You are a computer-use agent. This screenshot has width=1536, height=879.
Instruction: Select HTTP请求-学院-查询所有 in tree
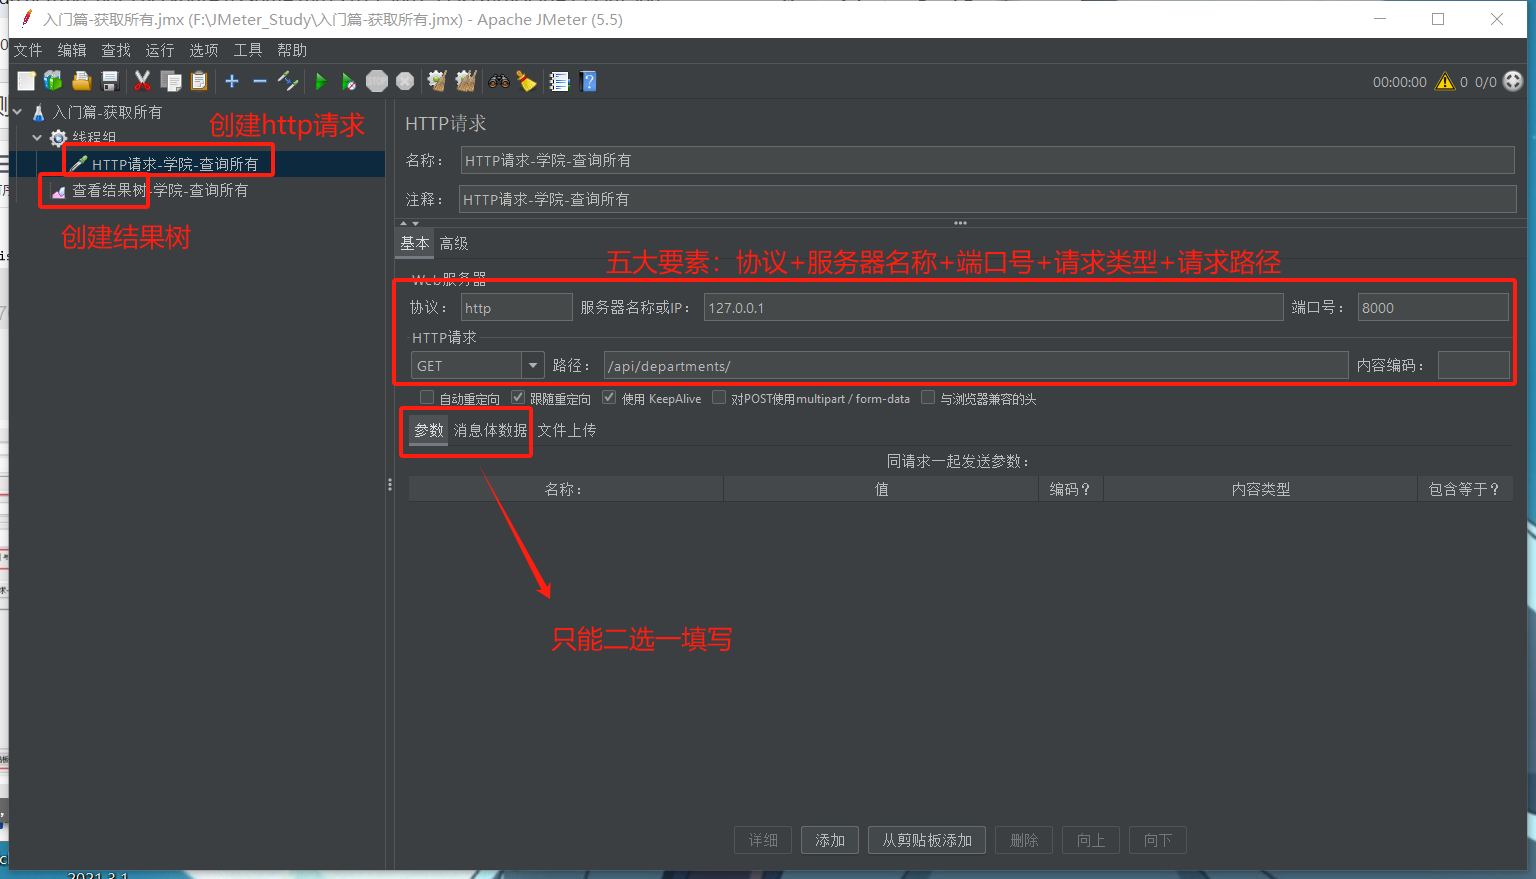(x=175, y=164)
